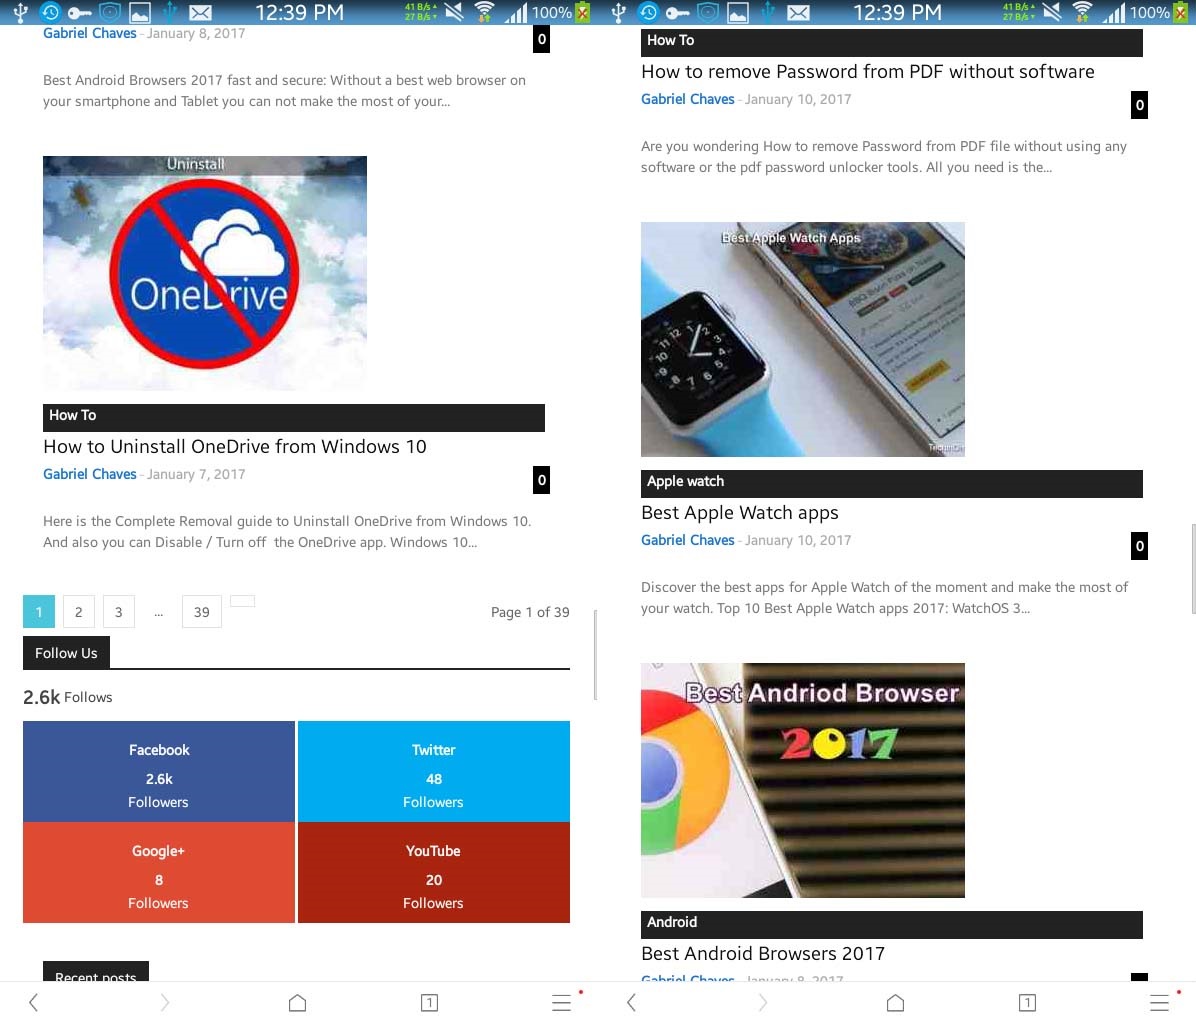Click the Apple Watch article excerpt text

pyautogui.click(x=884, y=598)
